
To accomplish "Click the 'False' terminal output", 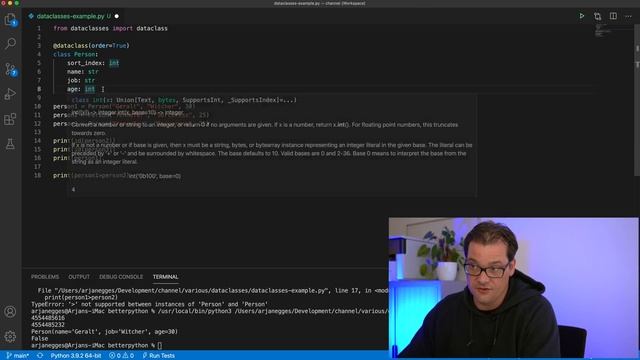I will (x=40, y=338).
